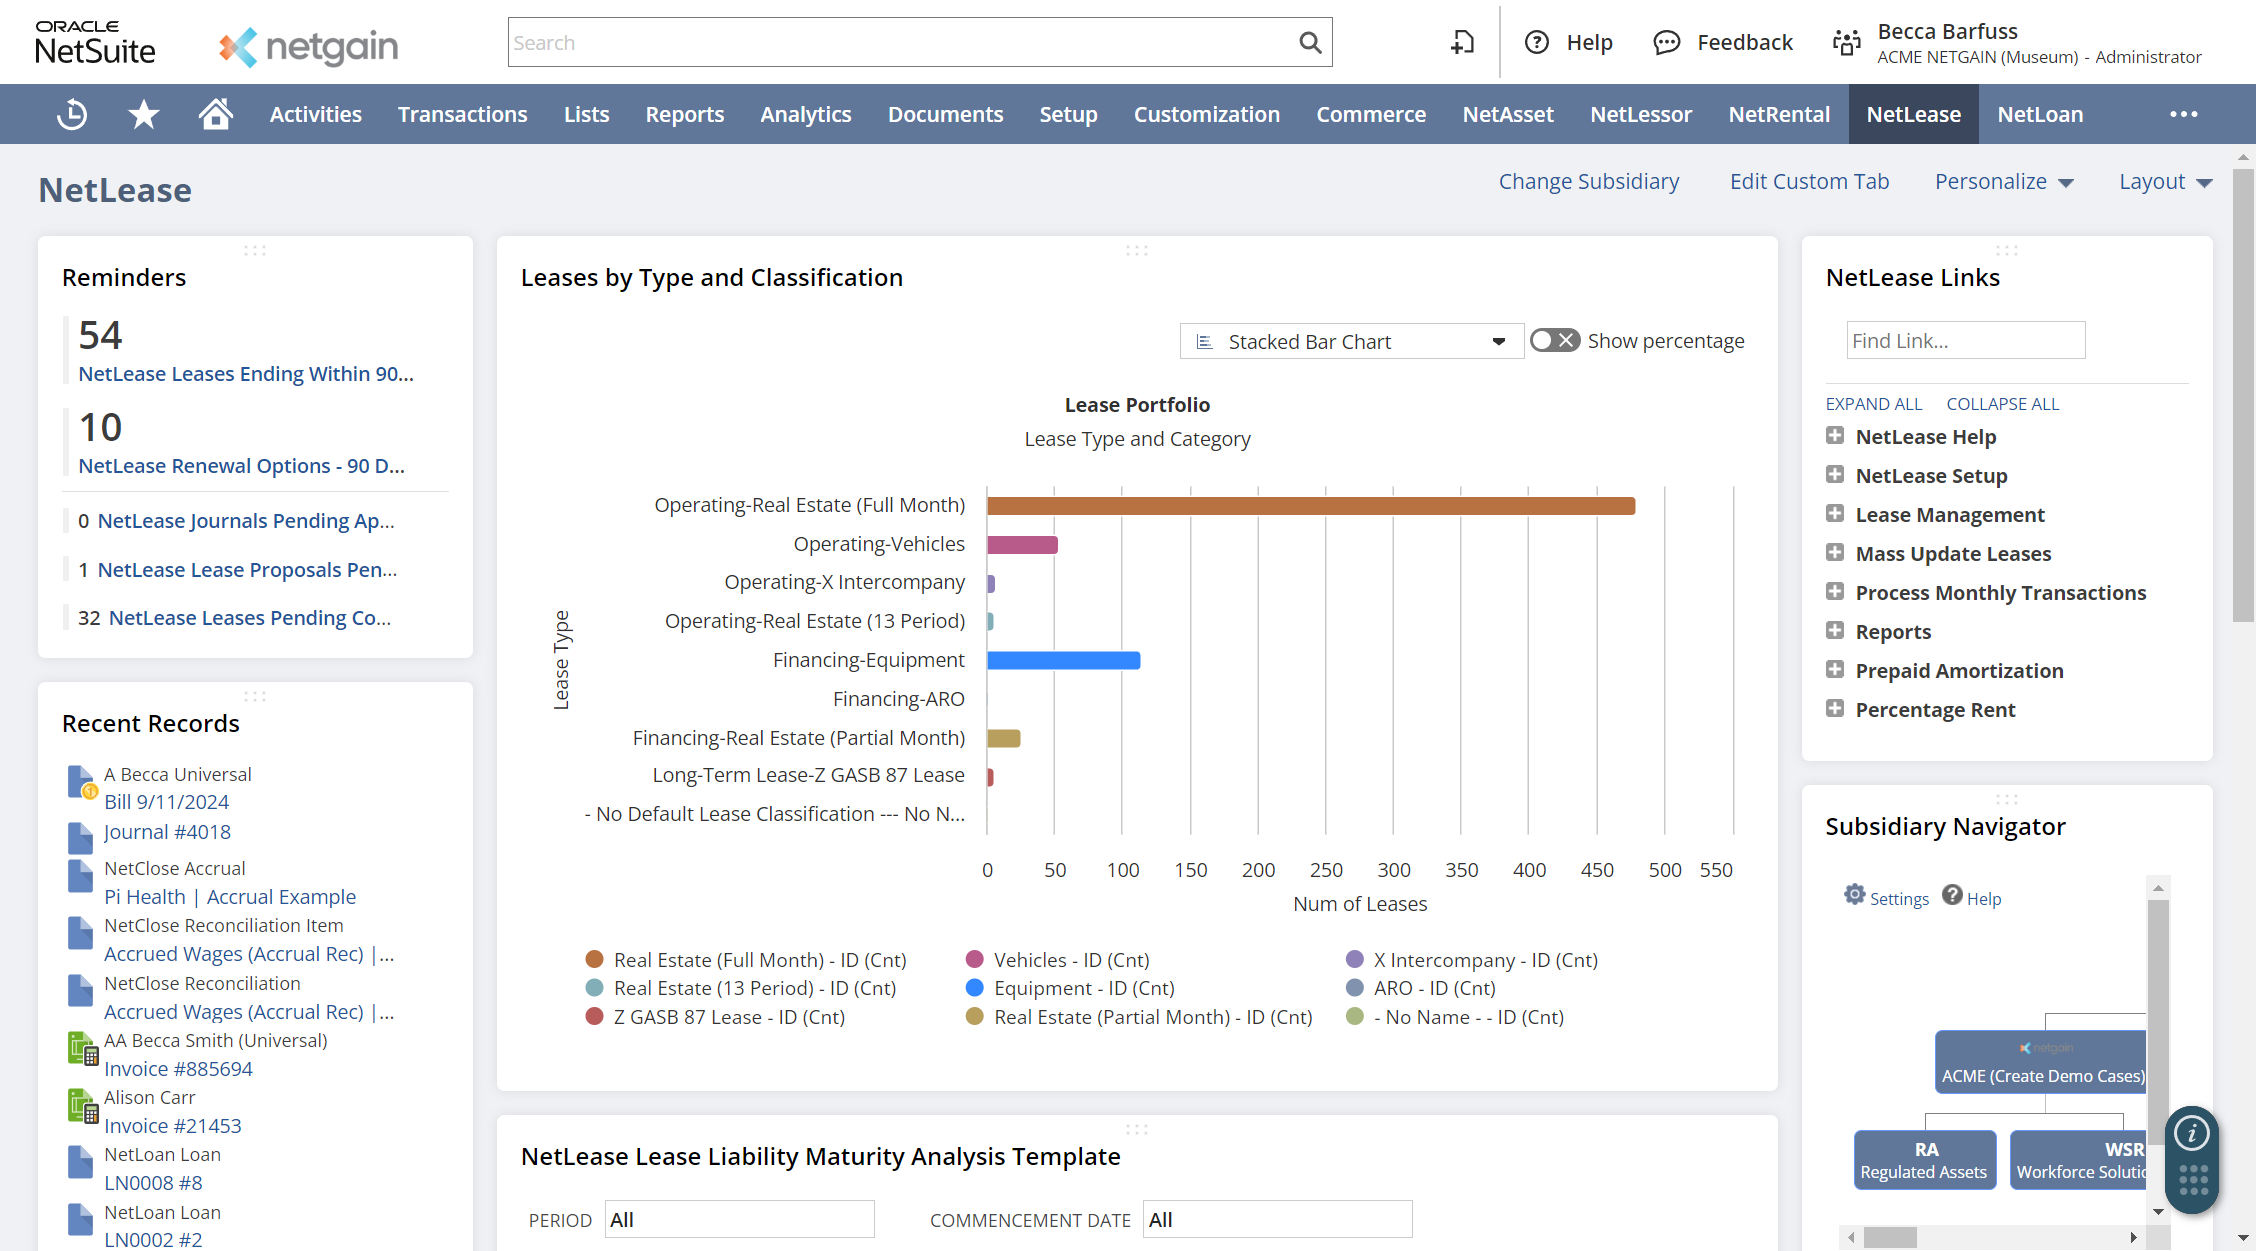This screenshot has height=1251, width=2256.
Task: Select the NetLease tab
Action: (x=1913, y=114)
